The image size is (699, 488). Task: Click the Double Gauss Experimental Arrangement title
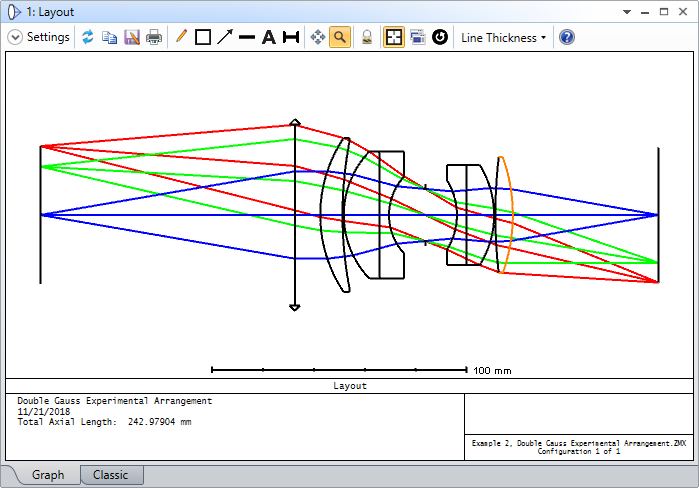(115, 401)
